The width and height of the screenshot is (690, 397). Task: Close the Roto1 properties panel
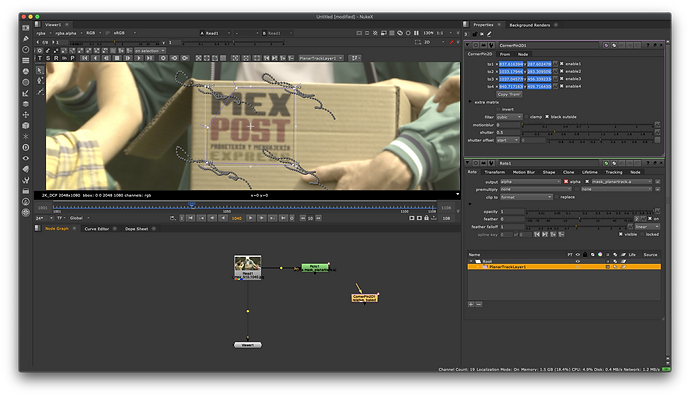click(661, 163)
